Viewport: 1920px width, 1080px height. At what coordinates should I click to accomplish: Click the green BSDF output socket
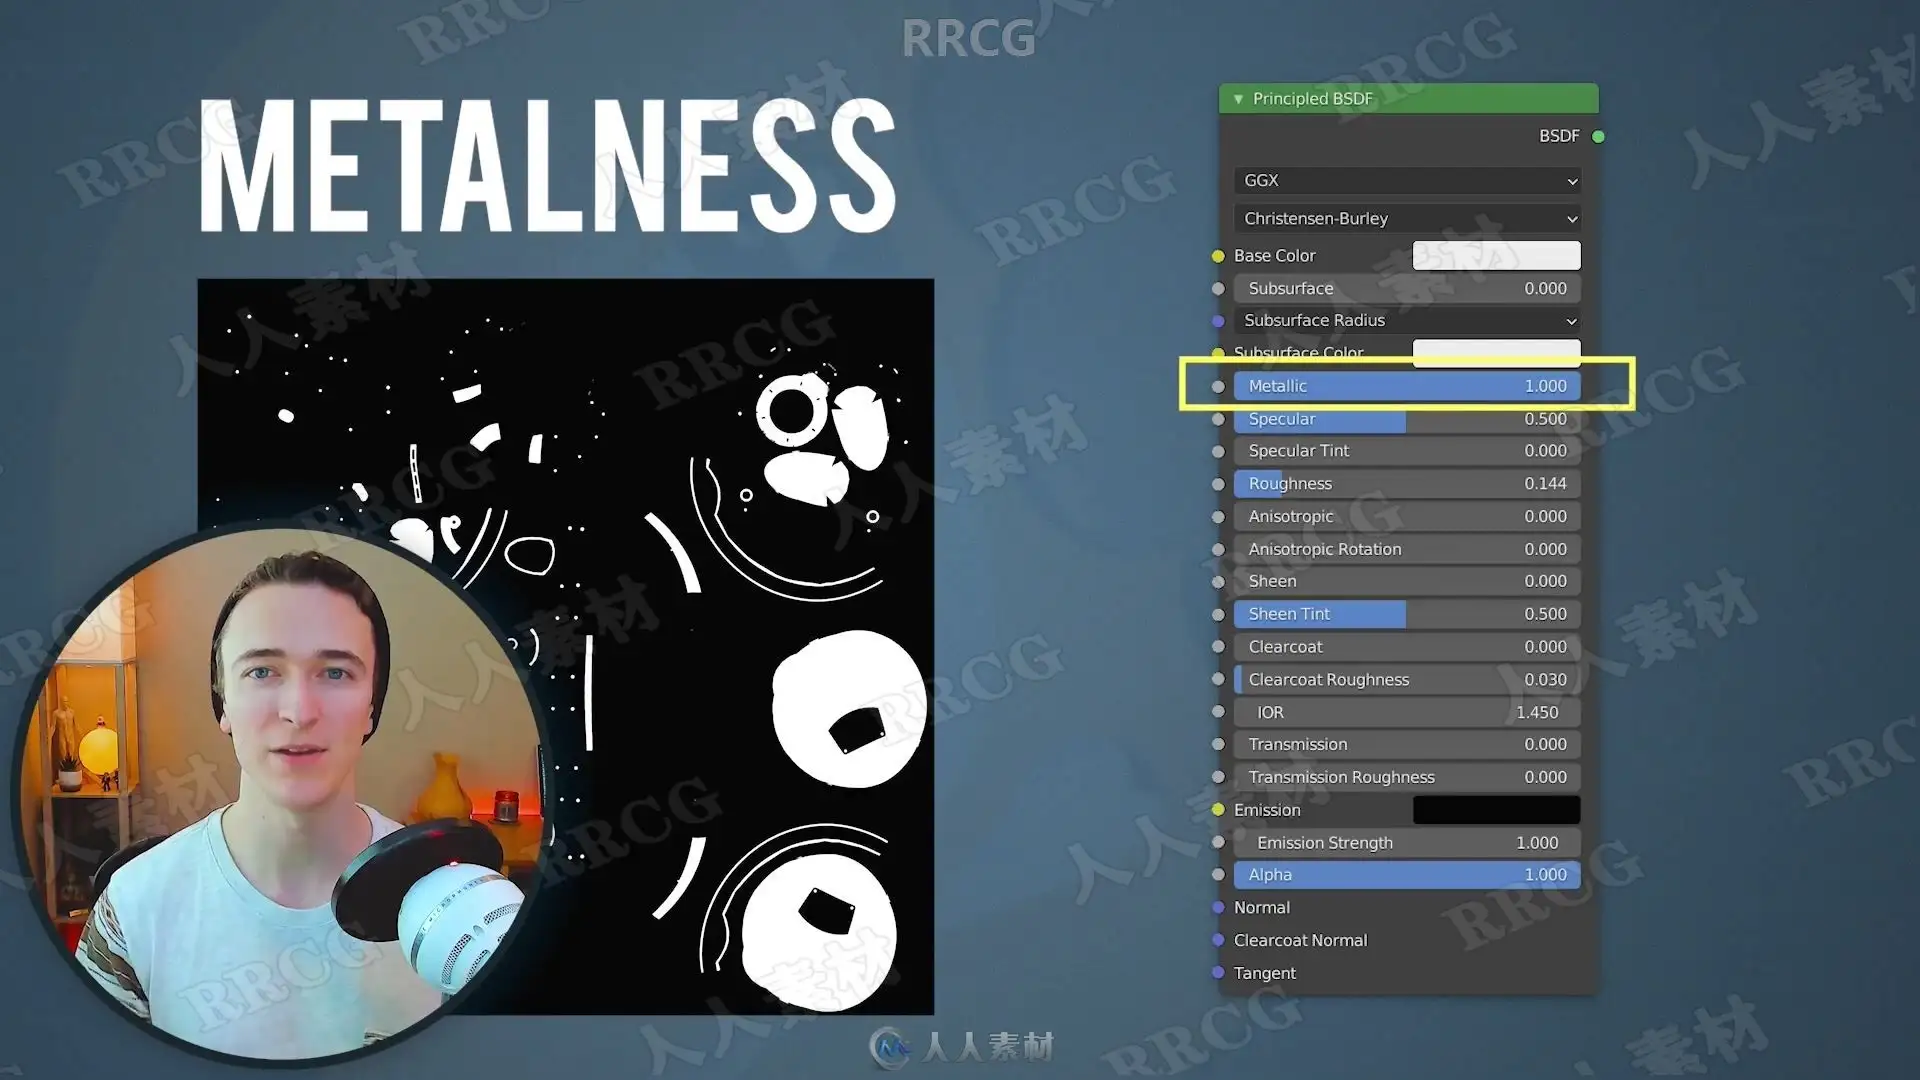point(1598,136)
